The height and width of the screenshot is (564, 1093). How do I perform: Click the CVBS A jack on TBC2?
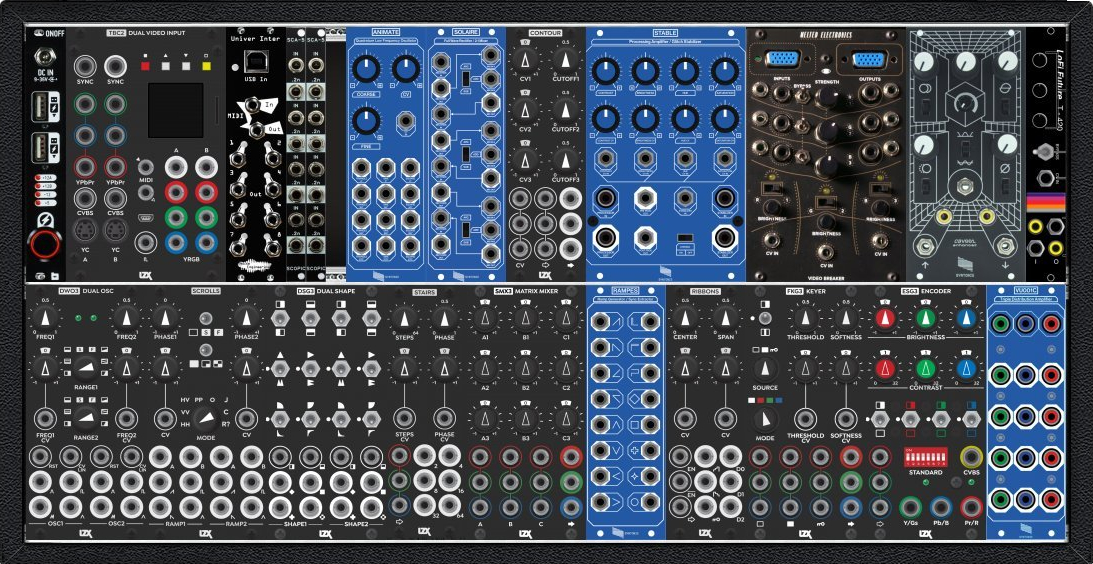click(x=84, y=198)
